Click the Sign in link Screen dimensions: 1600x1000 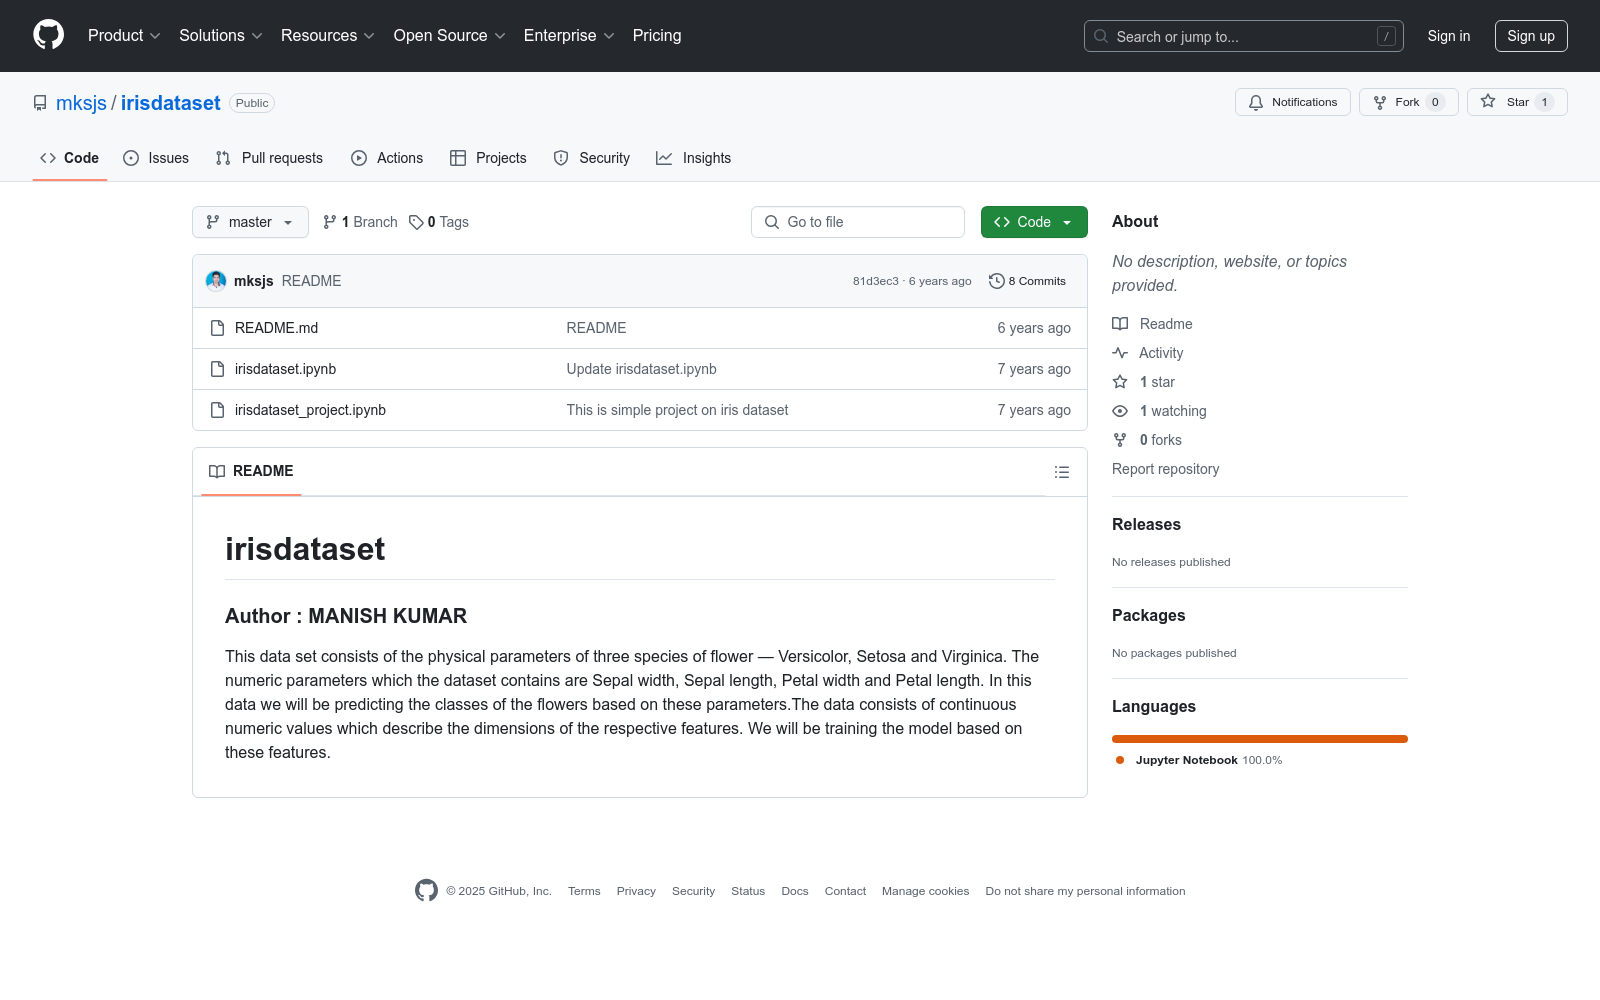pyautogui.click(x=1449, y=36)
